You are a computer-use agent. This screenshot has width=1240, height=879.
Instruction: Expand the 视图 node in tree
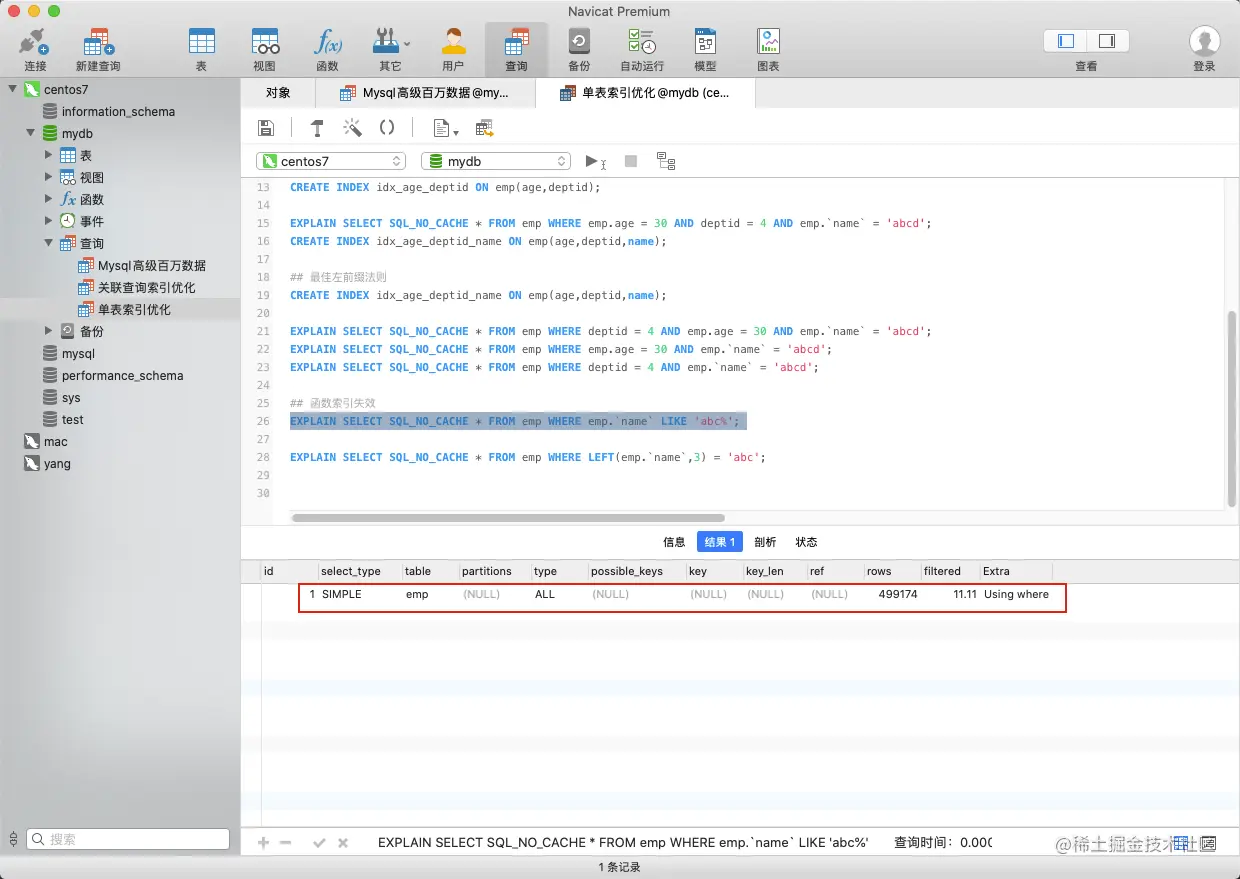49,177
